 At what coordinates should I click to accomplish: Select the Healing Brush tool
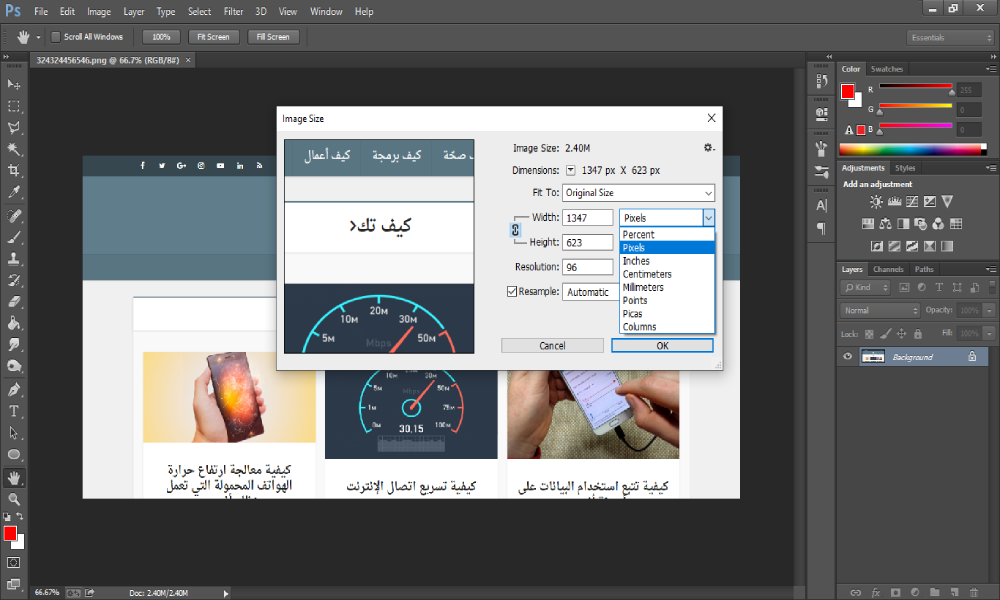[x=13, y=216]
